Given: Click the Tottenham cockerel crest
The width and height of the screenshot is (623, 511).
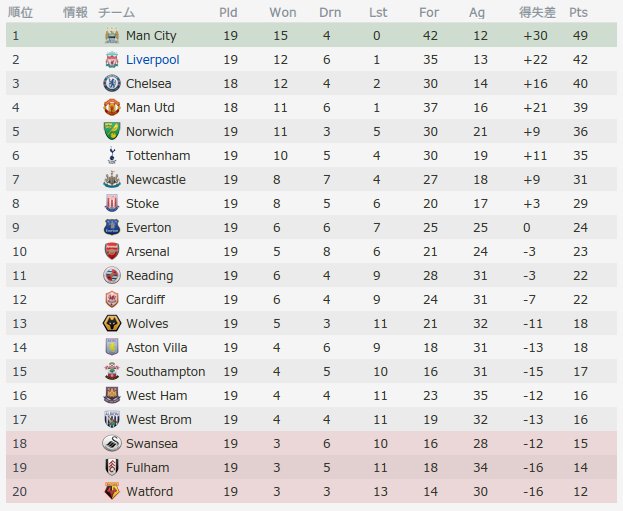Looking at the screenshot, I should pos(112,155).
